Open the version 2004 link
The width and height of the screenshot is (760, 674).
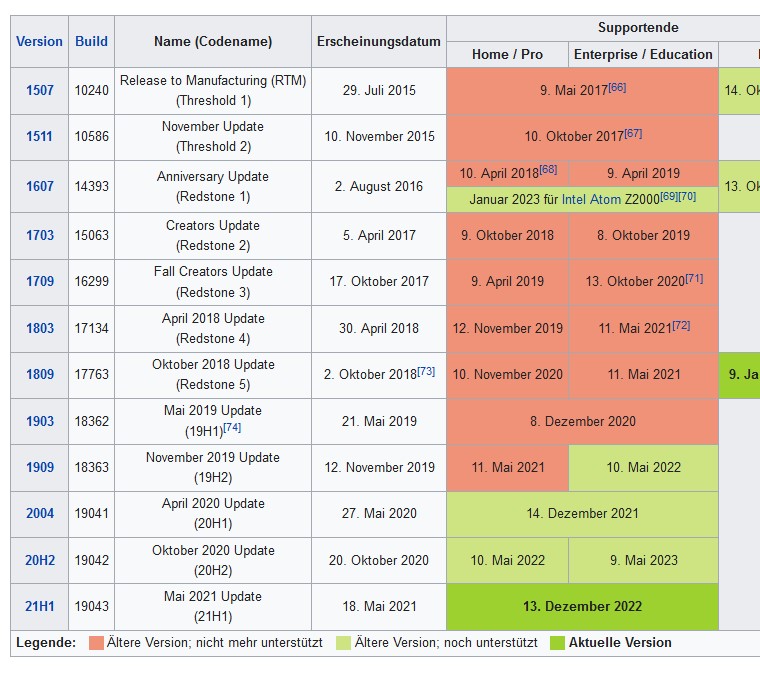(x=40, y=513)
